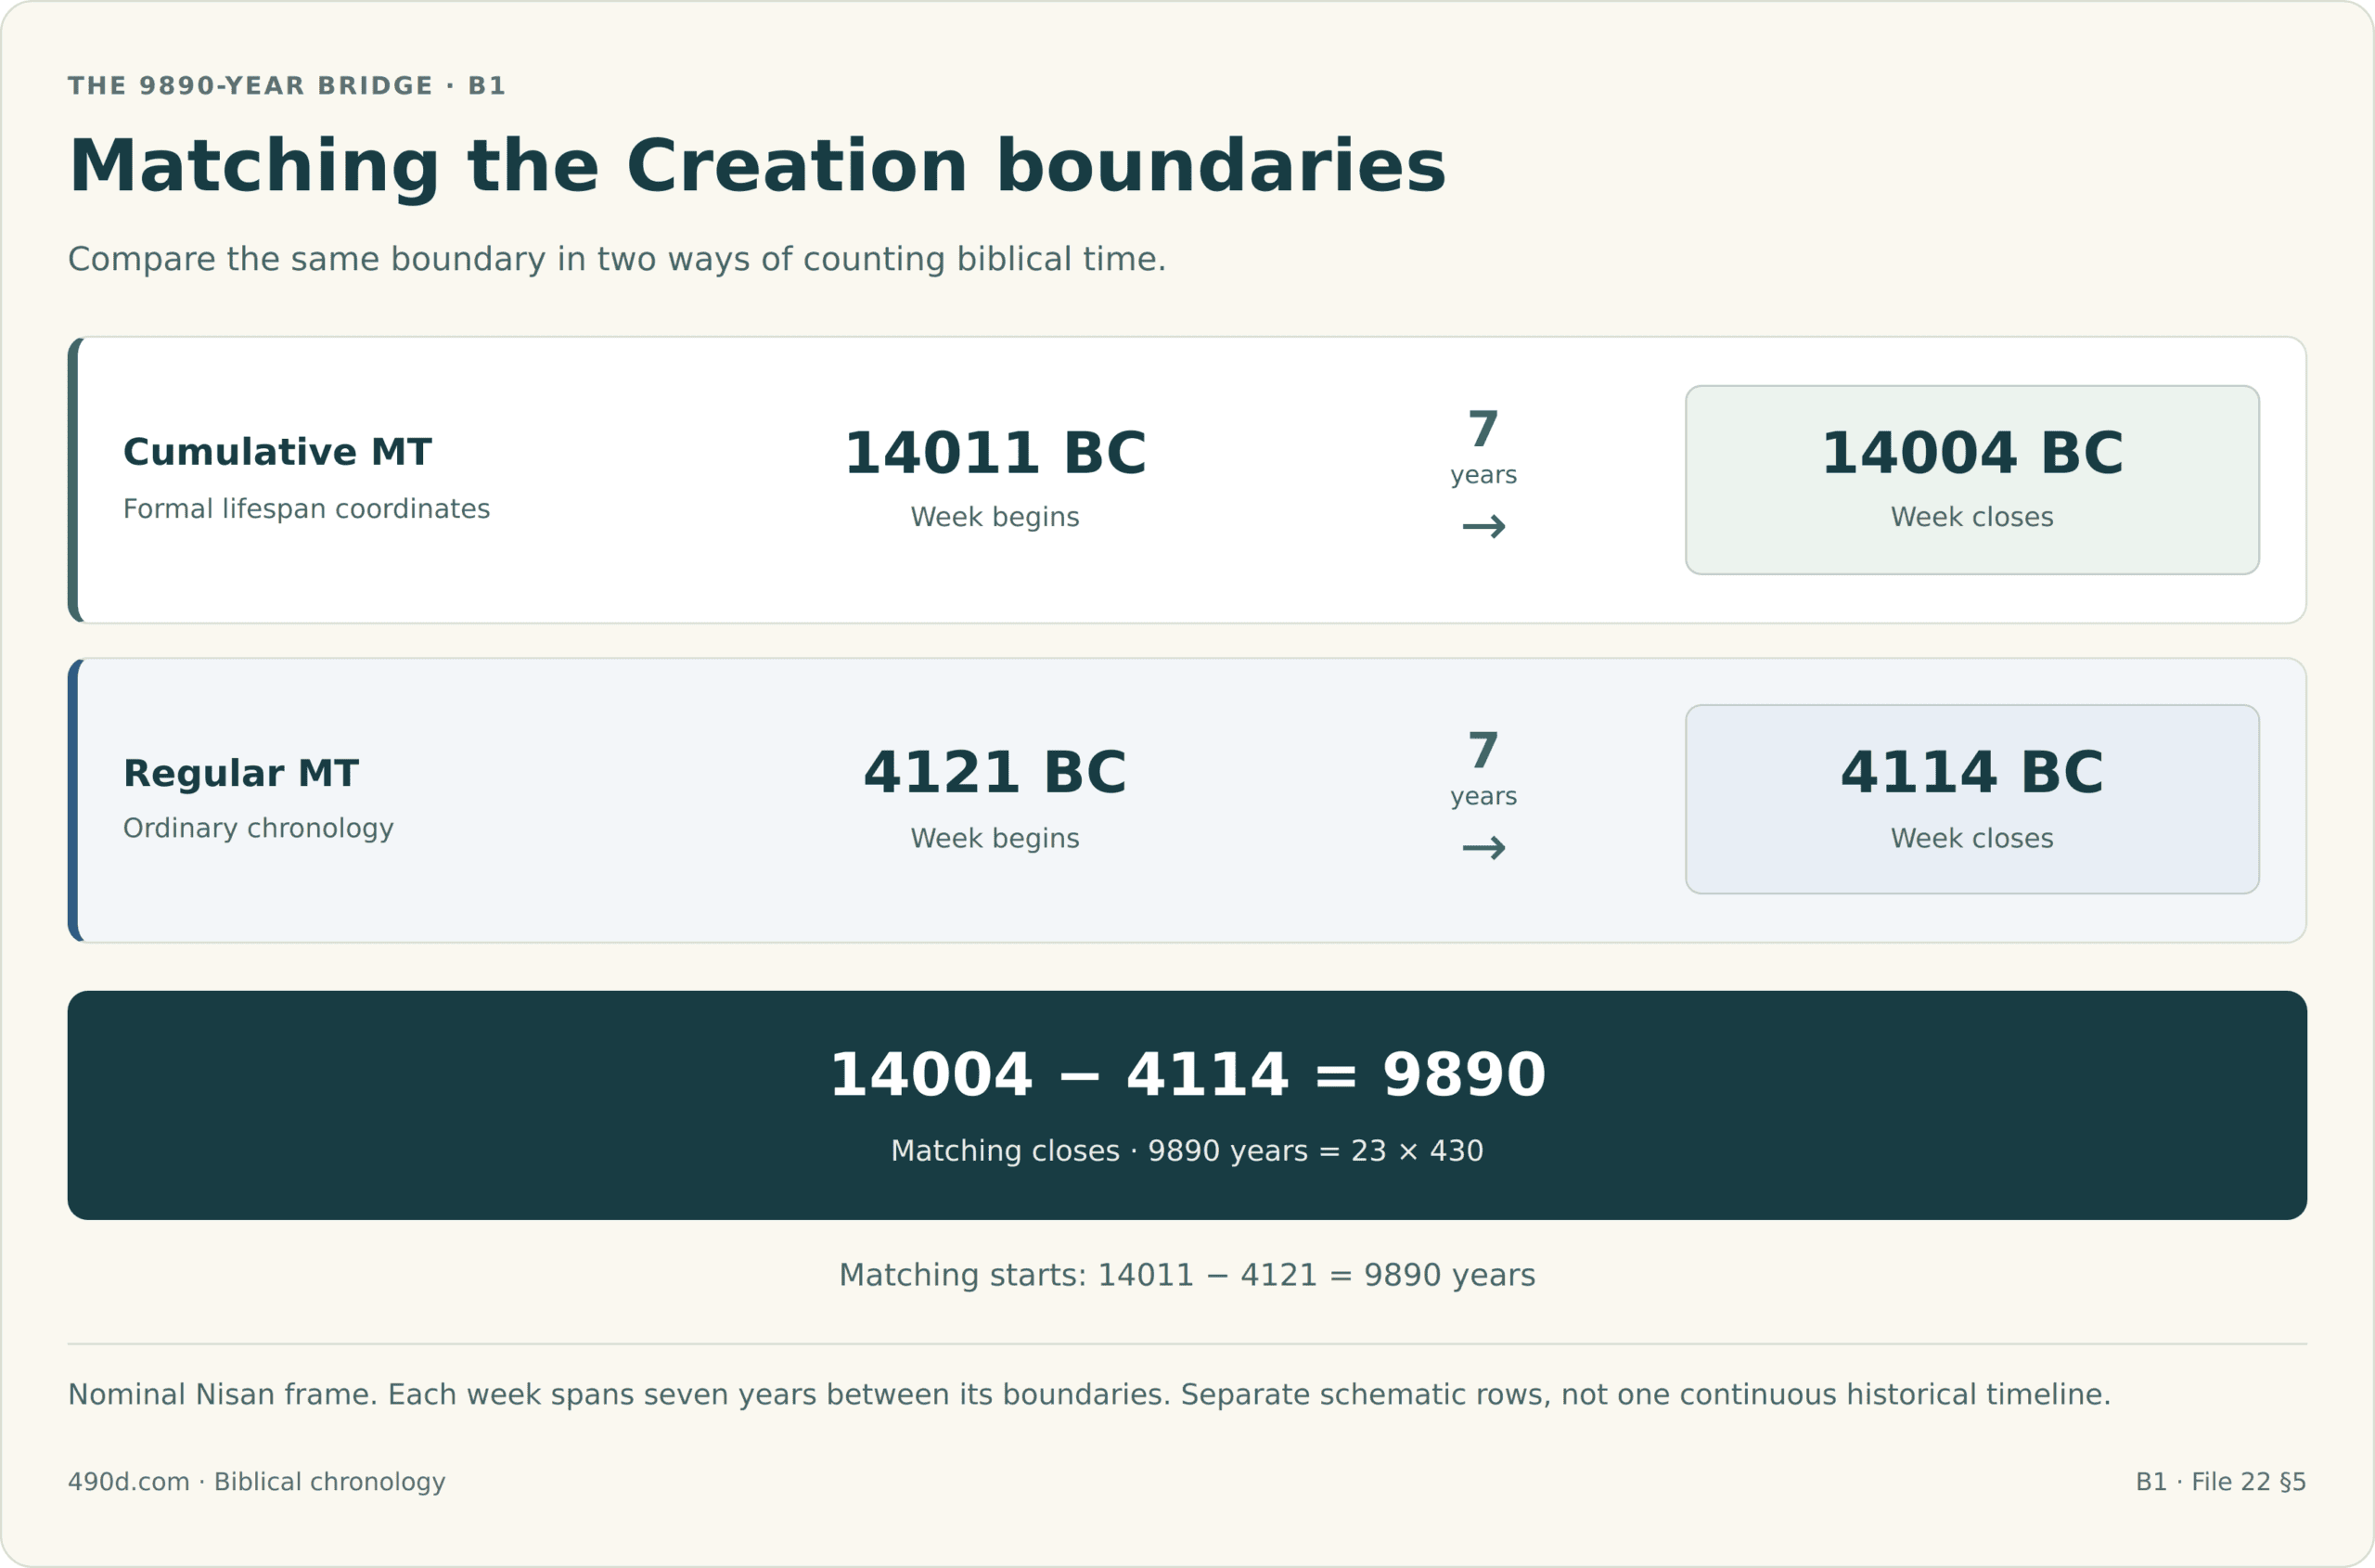Click the 'THE 9890-YEAR BRIDGE · B1' heading
The width and height of the screenshot is (2375, 1568).
pos(286,86)
